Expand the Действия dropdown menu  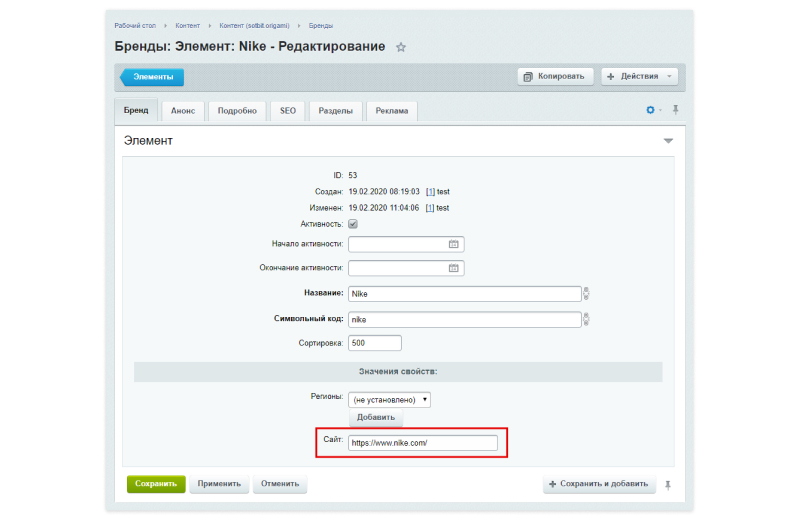point(639,77)
